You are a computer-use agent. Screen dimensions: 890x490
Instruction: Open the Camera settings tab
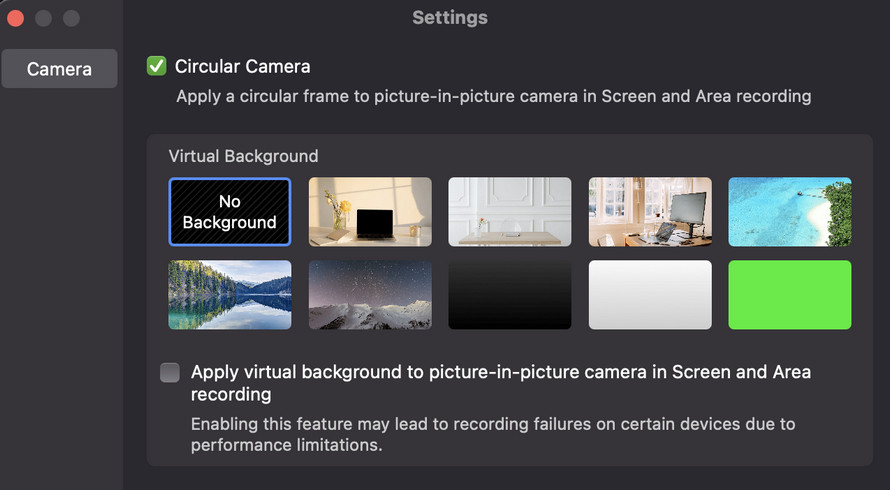point(59,69)
